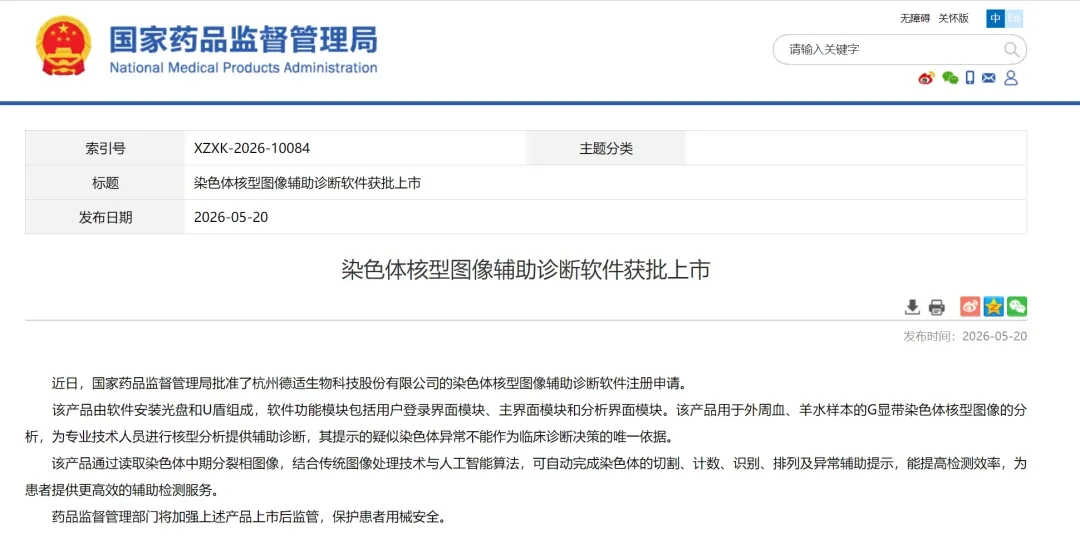Enable 无障碍 accessibility mode
1080x544 pixels.
[x=915, y=19]
